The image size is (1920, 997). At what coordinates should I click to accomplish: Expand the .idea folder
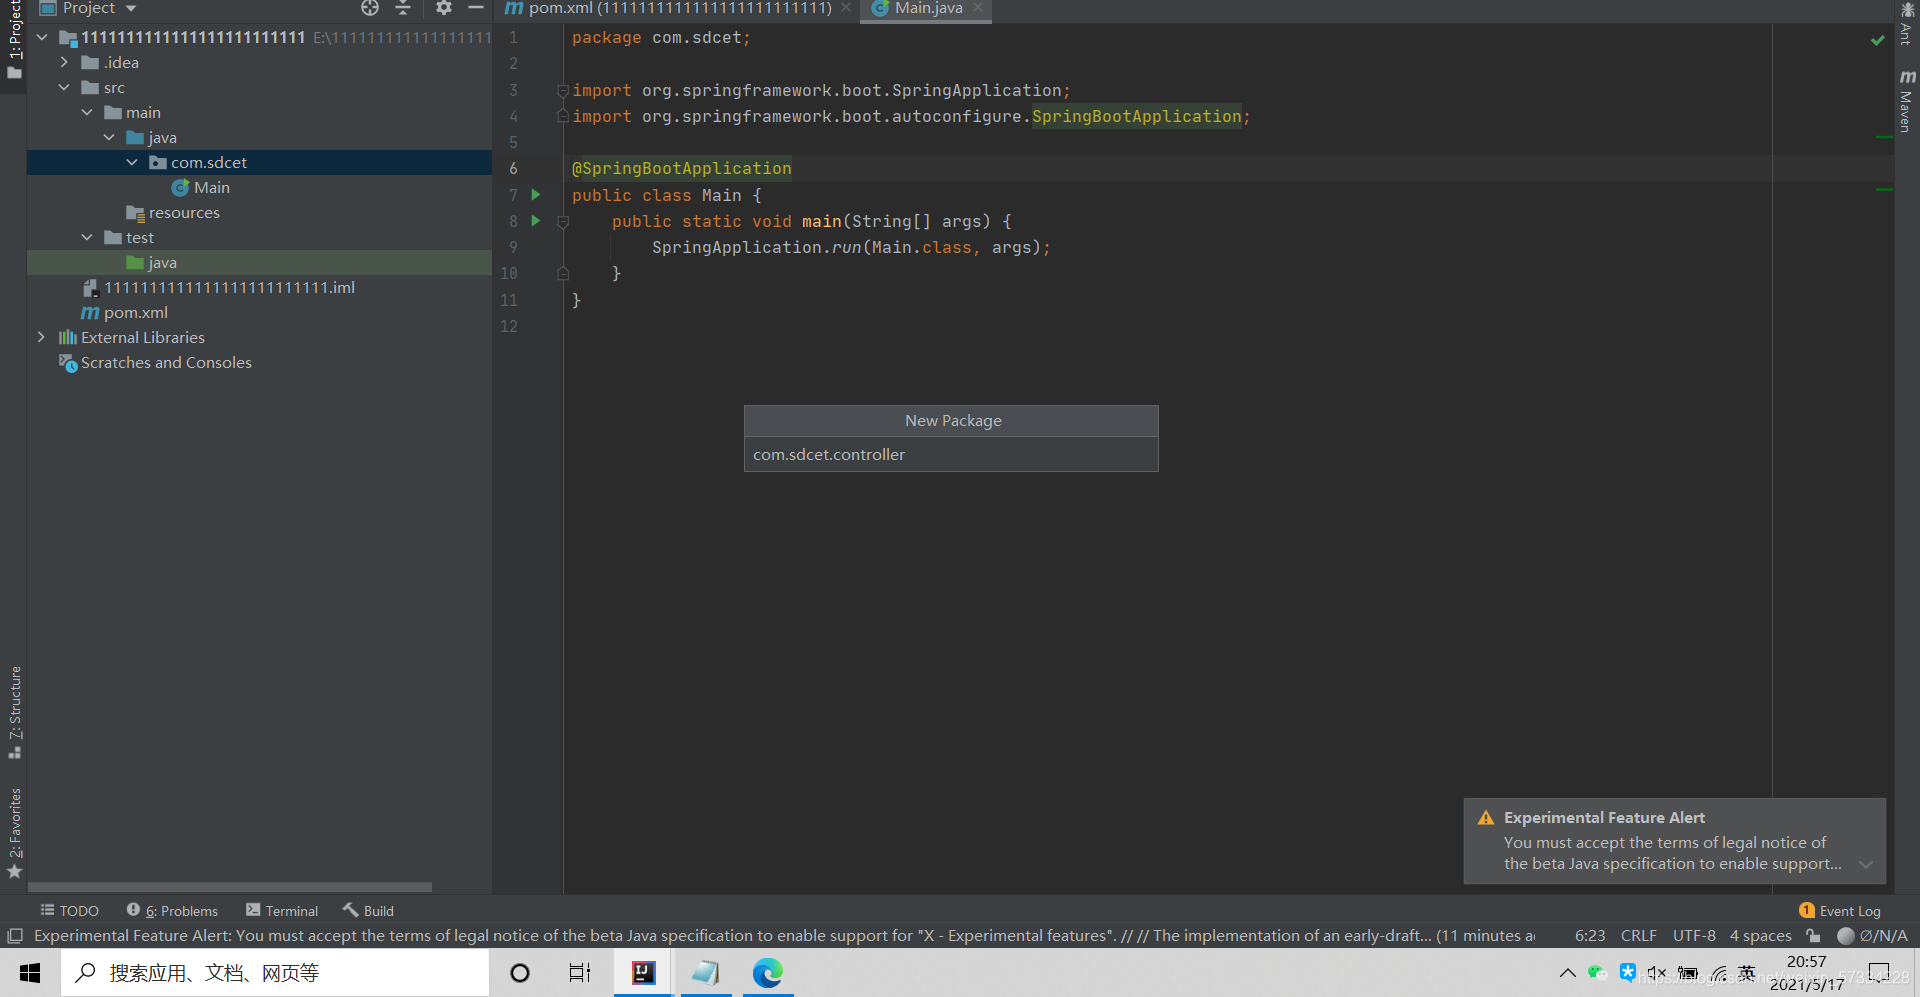click(64, 62)
